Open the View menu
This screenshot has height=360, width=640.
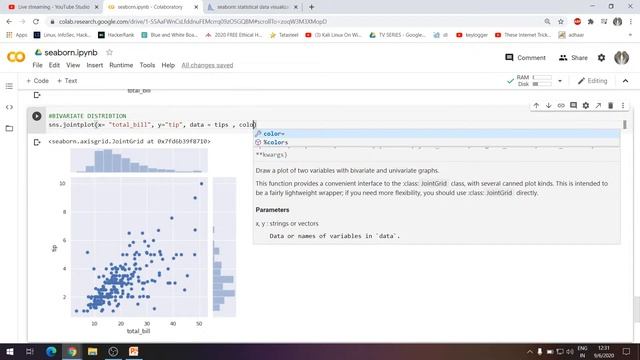[73, 65]
